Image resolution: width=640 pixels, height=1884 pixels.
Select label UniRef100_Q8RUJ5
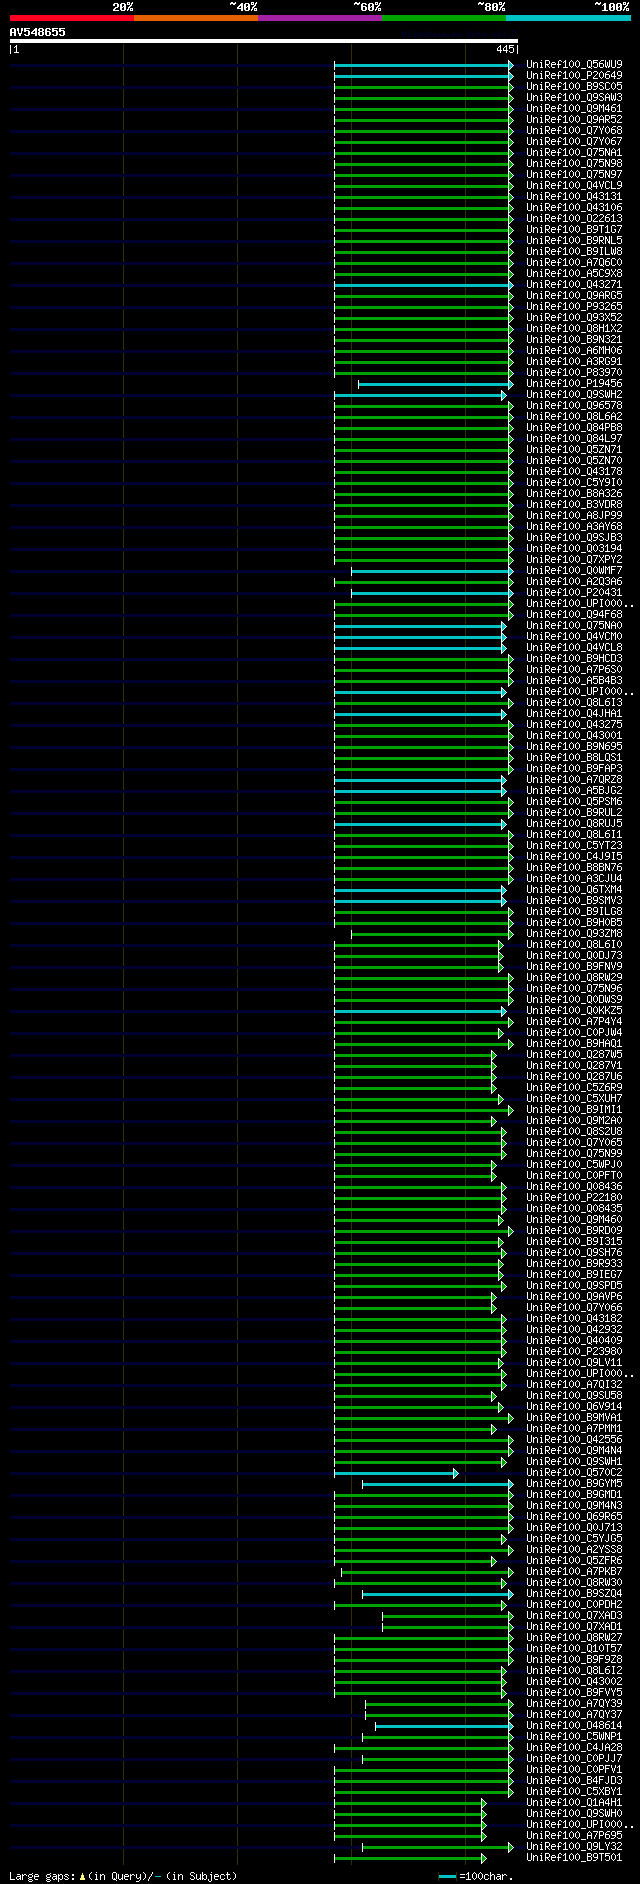point(574,823)
